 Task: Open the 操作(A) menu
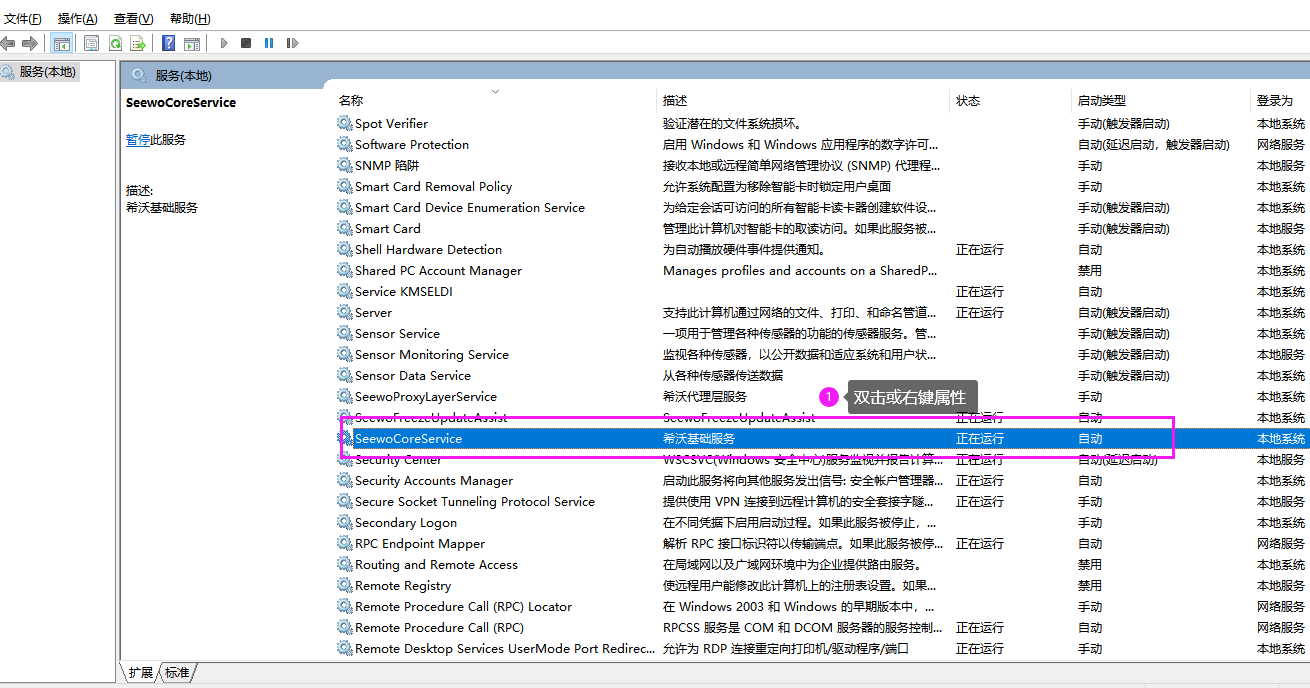77,18
